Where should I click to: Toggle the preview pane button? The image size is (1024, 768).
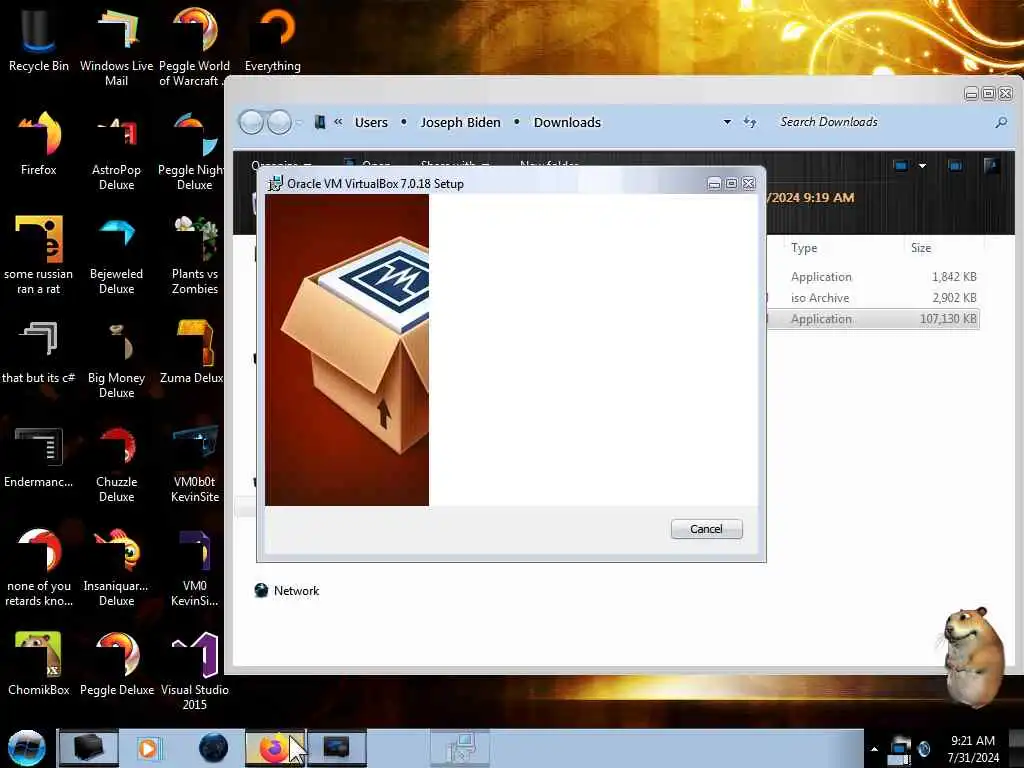(955, 166)
